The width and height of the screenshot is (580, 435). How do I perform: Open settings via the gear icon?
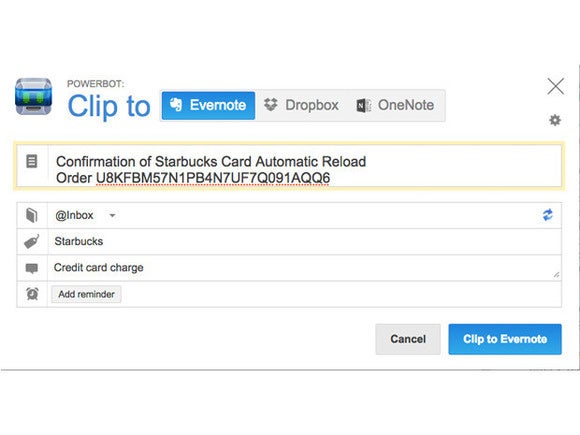click(554, 120)
